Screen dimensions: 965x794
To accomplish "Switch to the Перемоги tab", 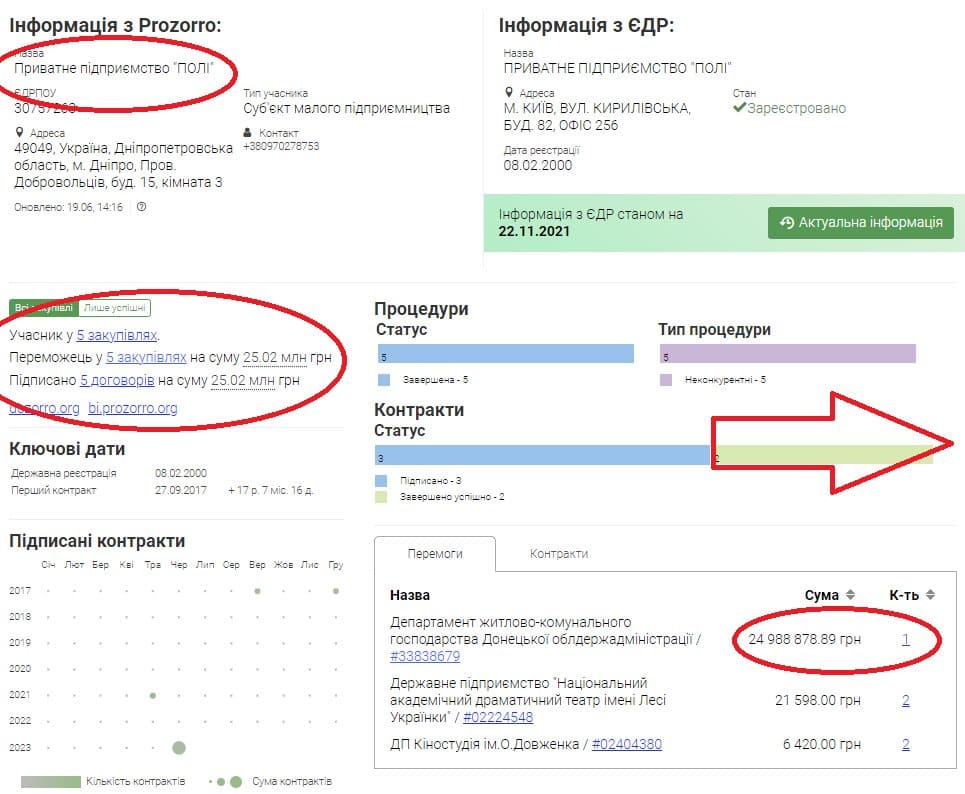I will click(434, 553).
